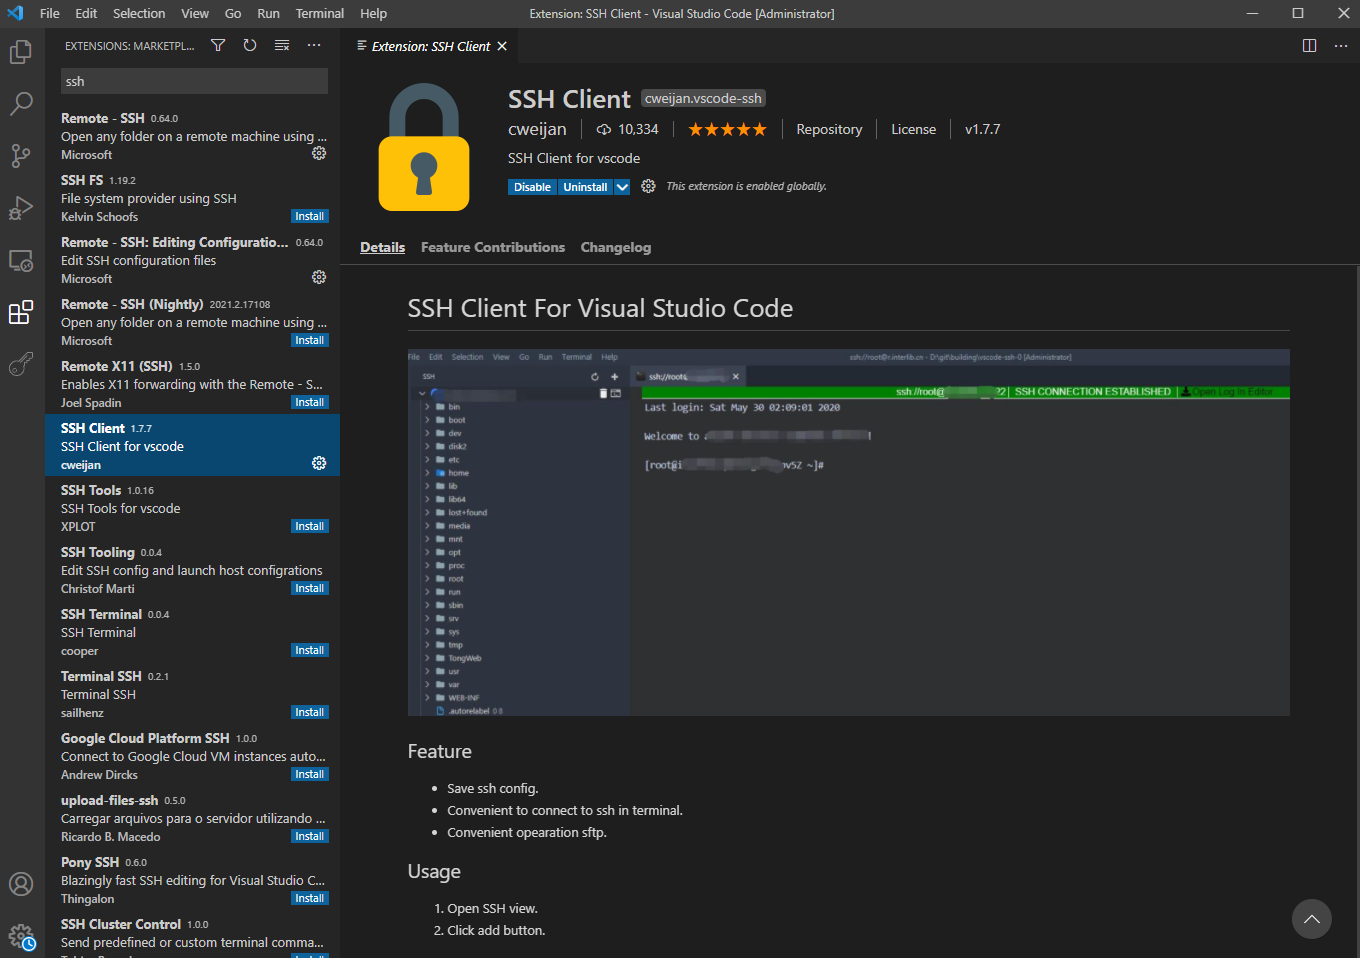This screenshot has width=1360, height=958.
Task: Install the Pony SSH extension
Action: 310,898
